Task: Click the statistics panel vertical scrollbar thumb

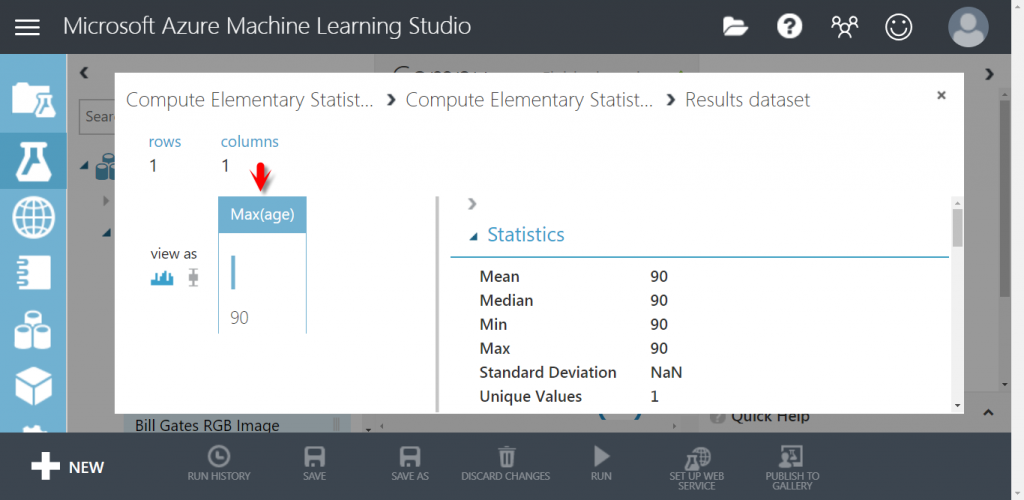Action: [957, 227]
